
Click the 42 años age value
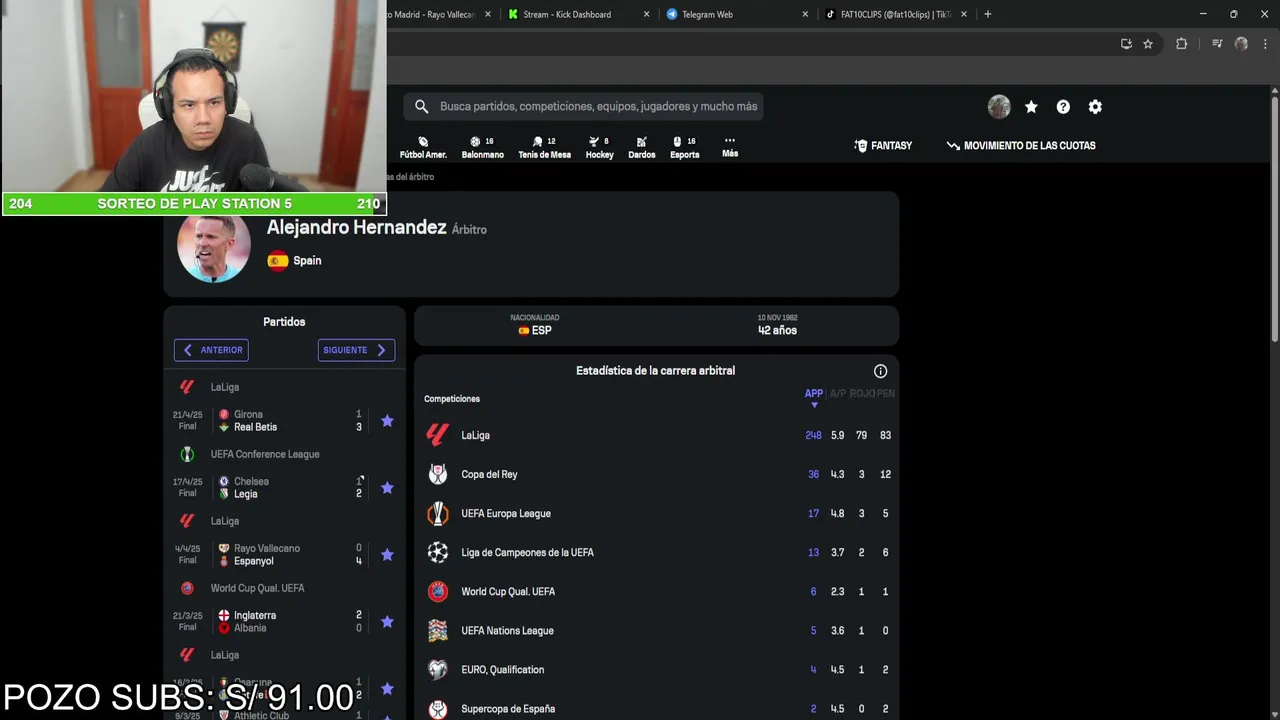(777, 331)
